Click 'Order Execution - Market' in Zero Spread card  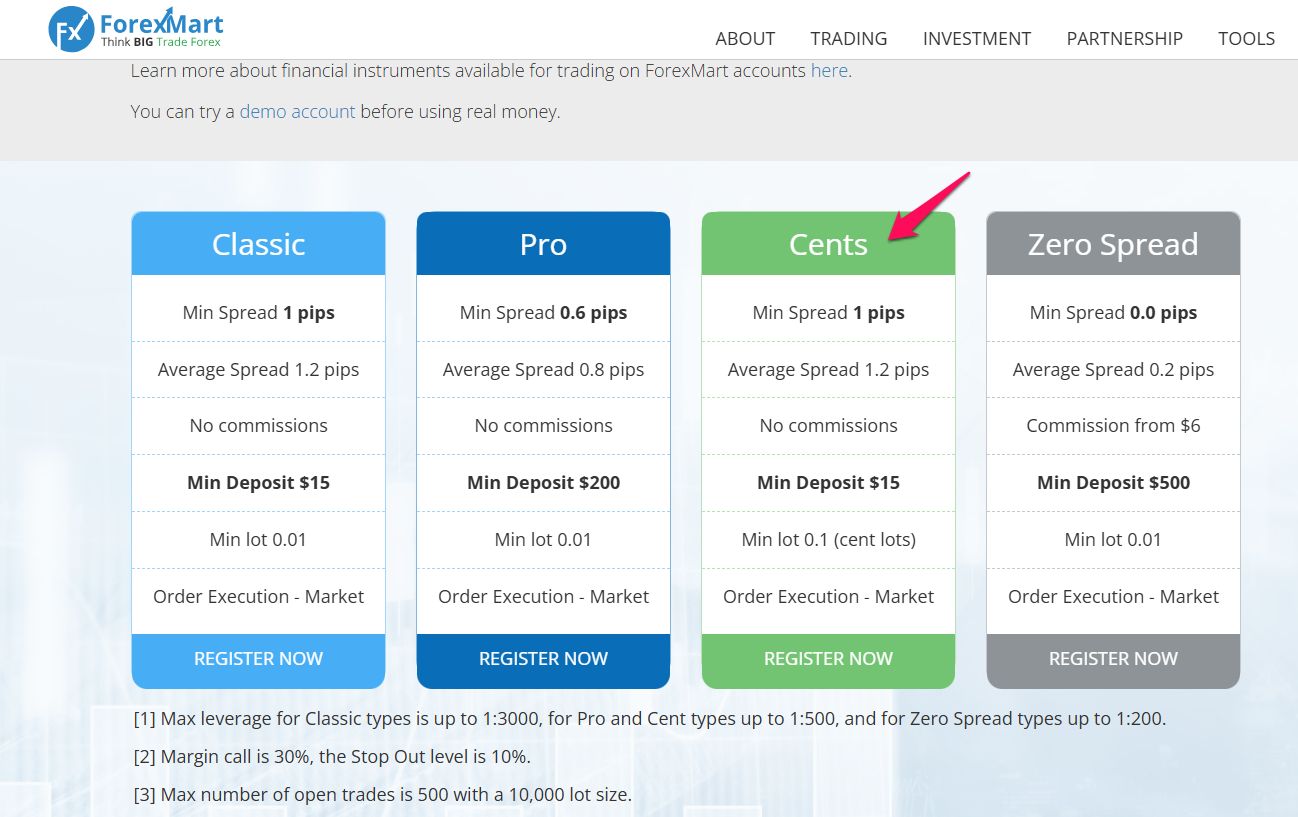1113,597
